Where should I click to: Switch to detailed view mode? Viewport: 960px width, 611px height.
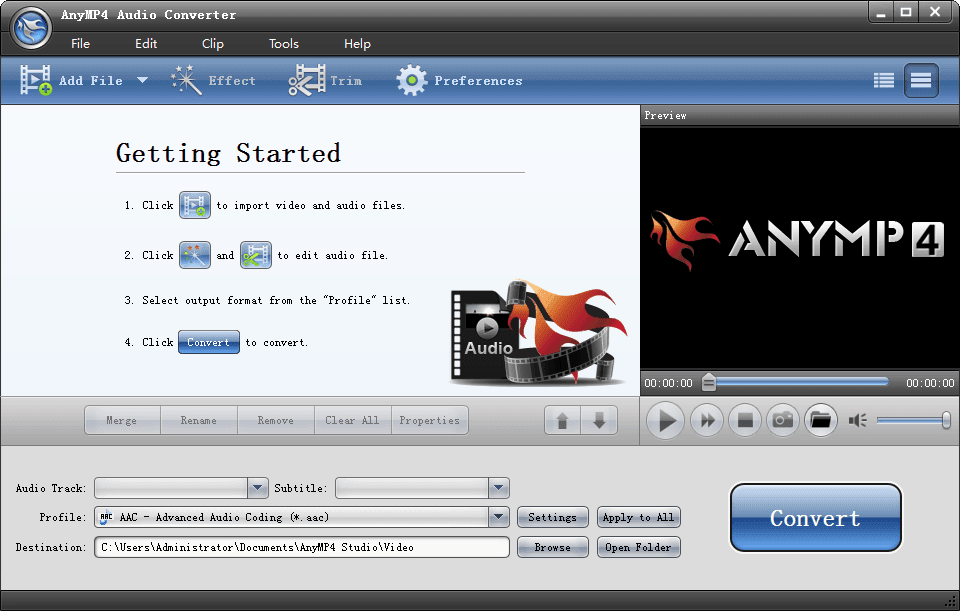pyautogui.click(x=920, y=80)
